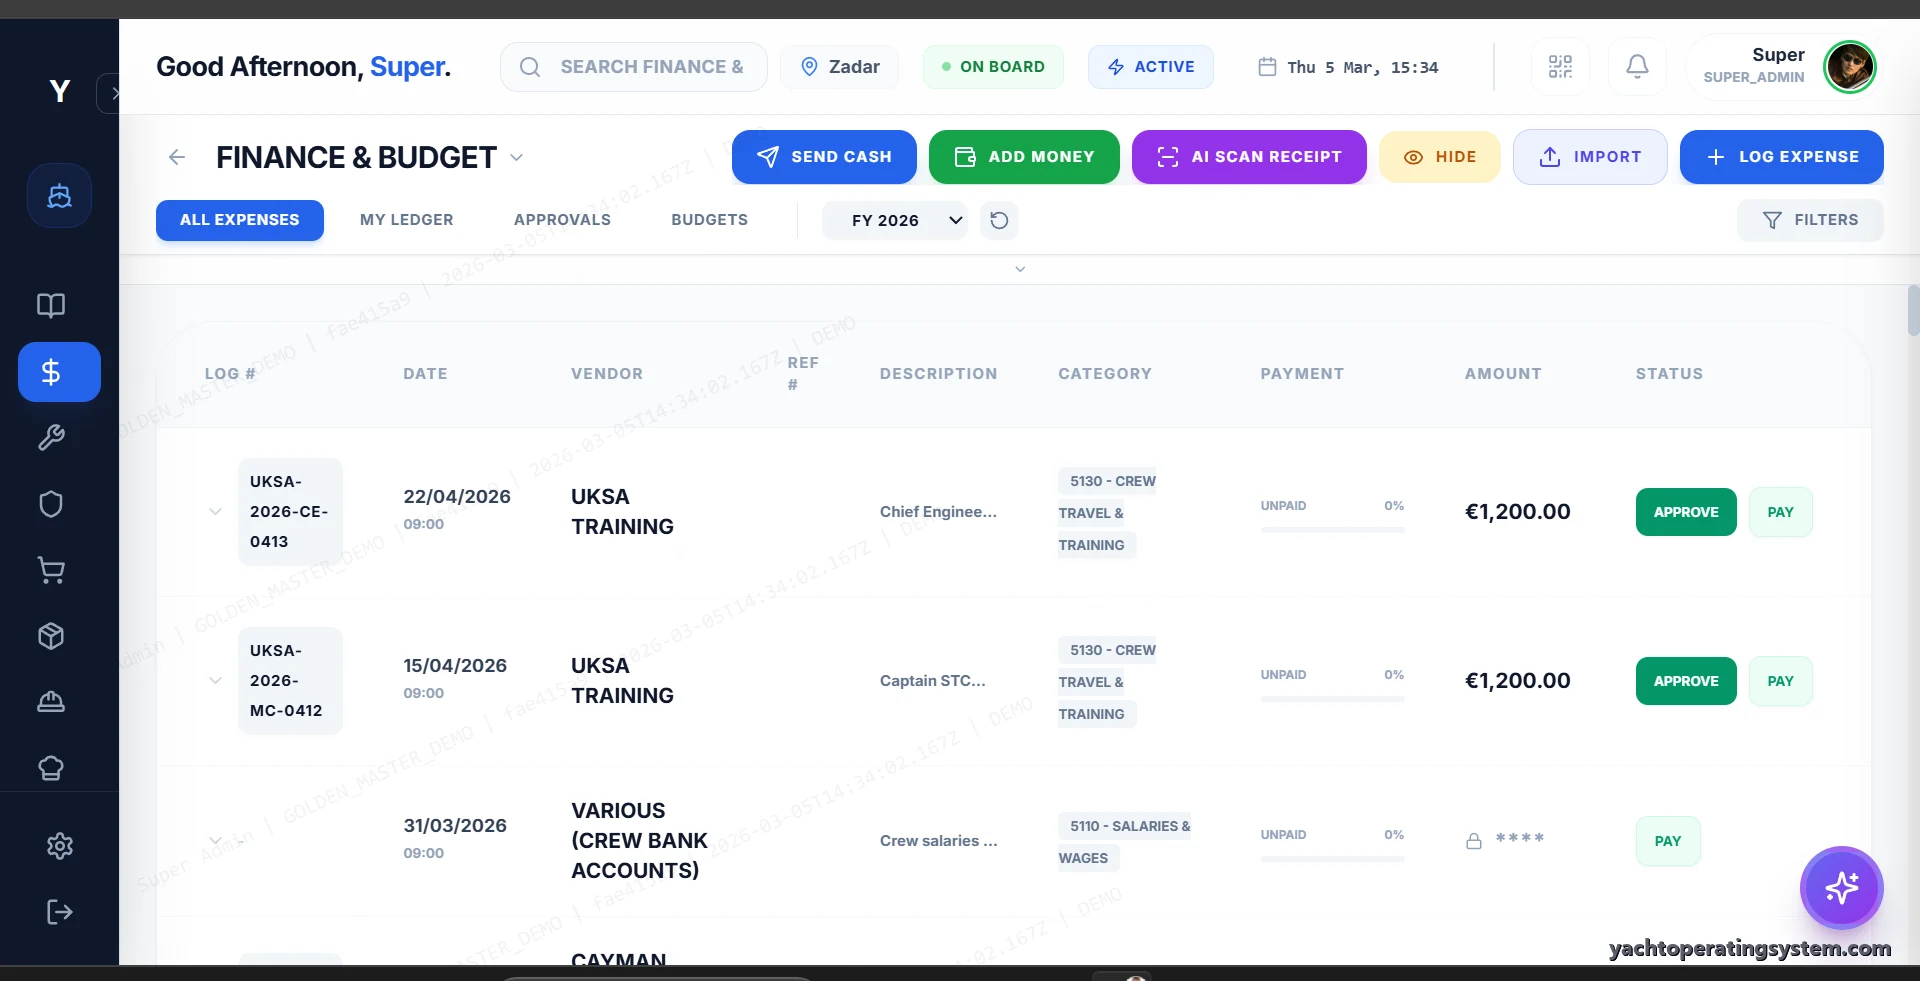Toggle ON BOARD status indicator
Screen dimensions: 1920x981
click(993, 66)
